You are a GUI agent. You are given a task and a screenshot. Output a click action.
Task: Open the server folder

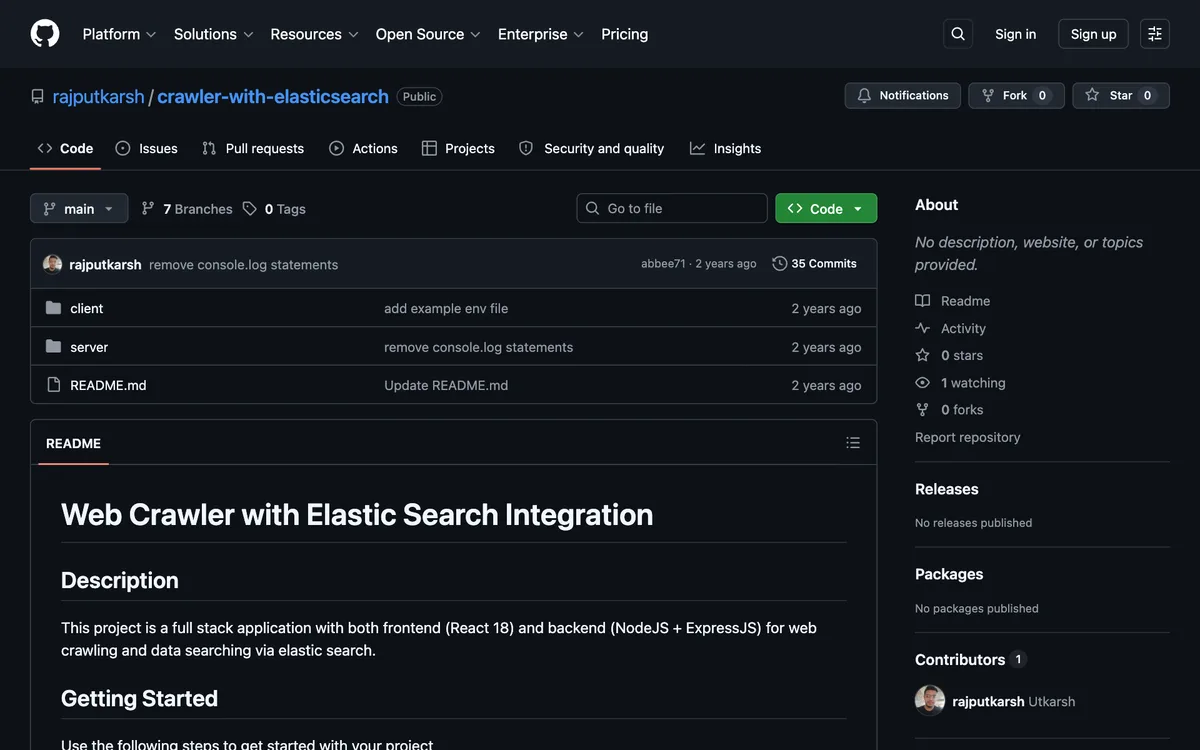coord(89,347)
